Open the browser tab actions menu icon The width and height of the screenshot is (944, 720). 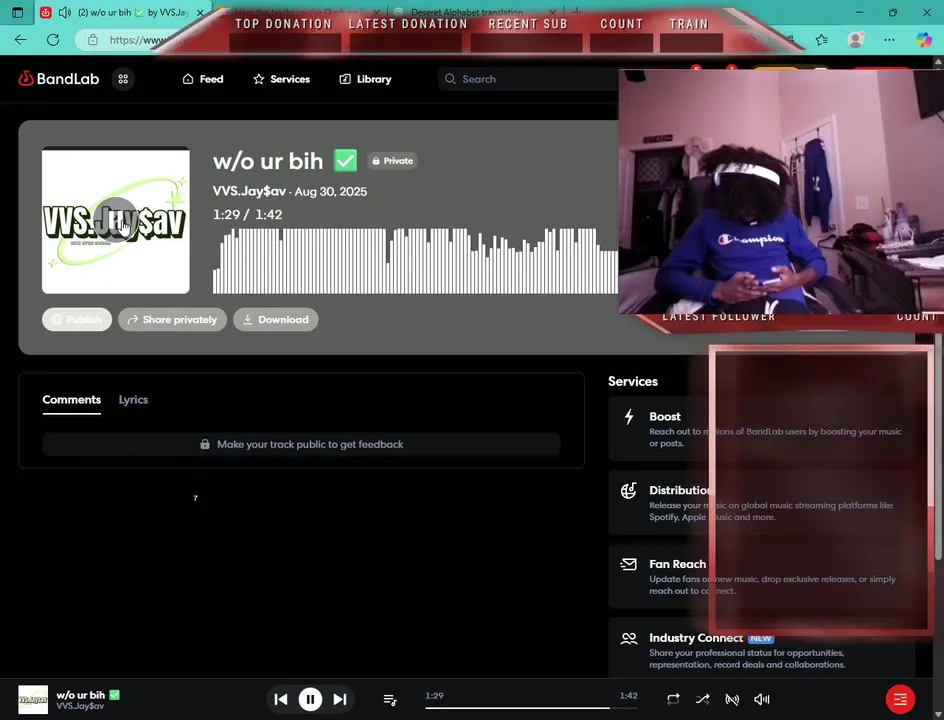tap(17, 12)
